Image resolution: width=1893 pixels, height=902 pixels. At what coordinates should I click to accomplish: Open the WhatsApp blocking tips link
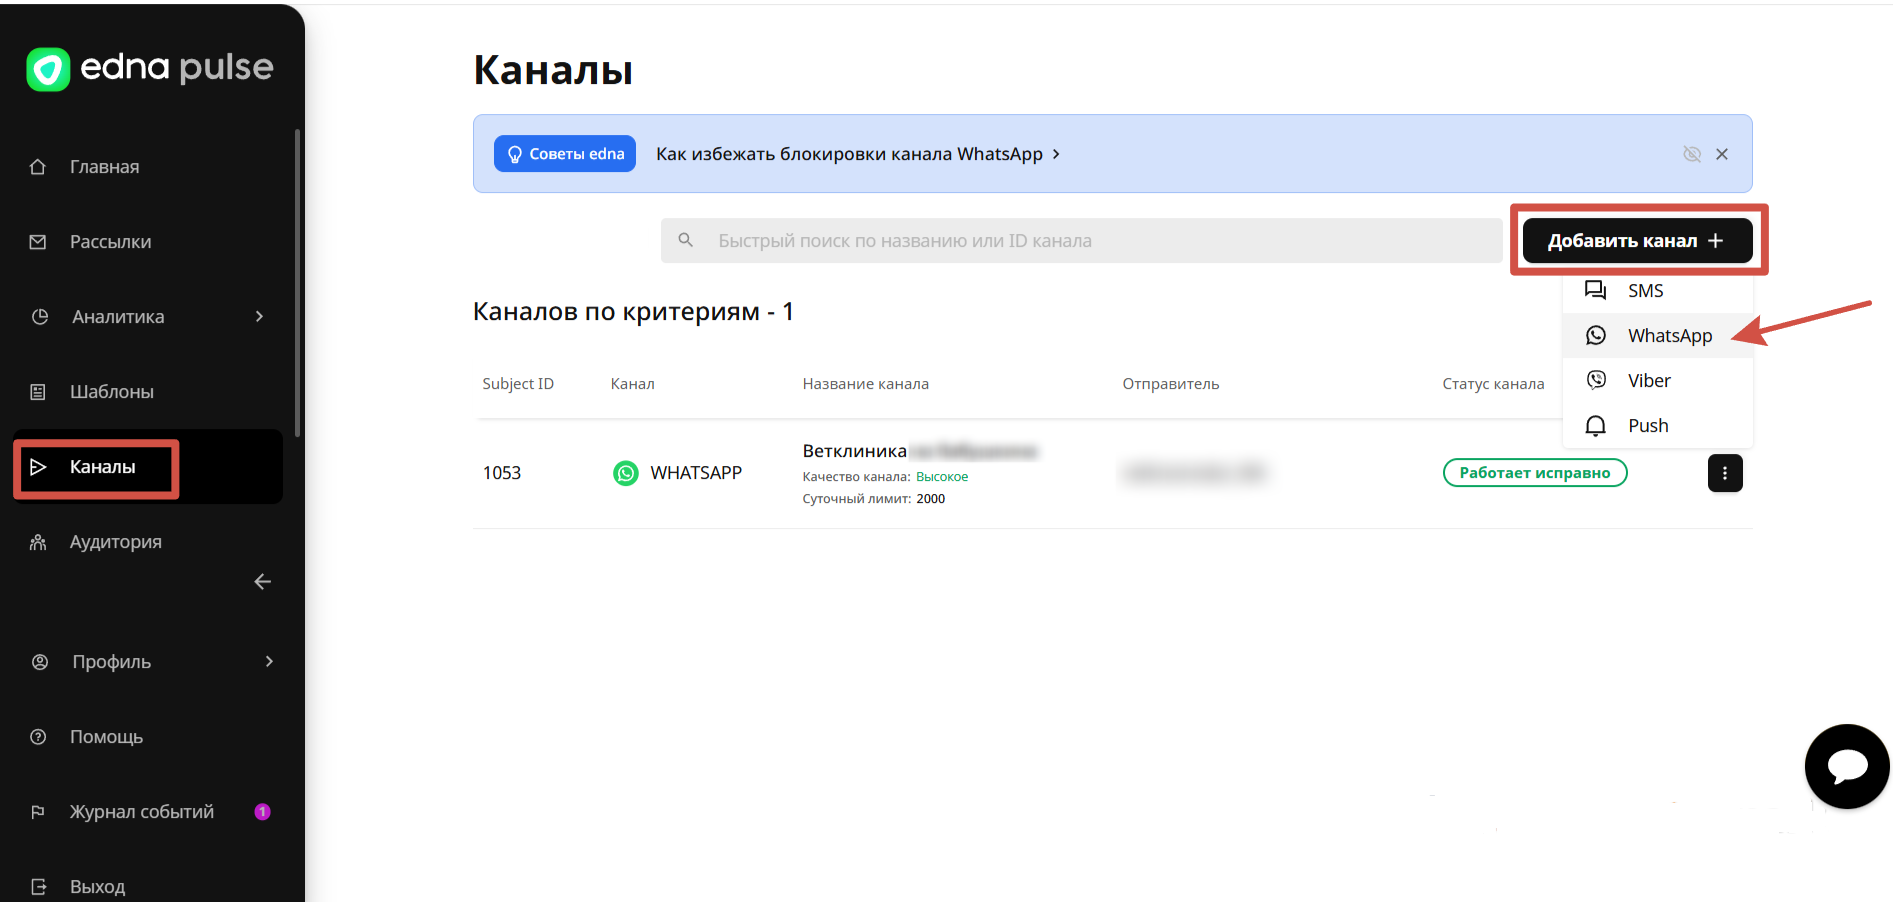point(857,154)
